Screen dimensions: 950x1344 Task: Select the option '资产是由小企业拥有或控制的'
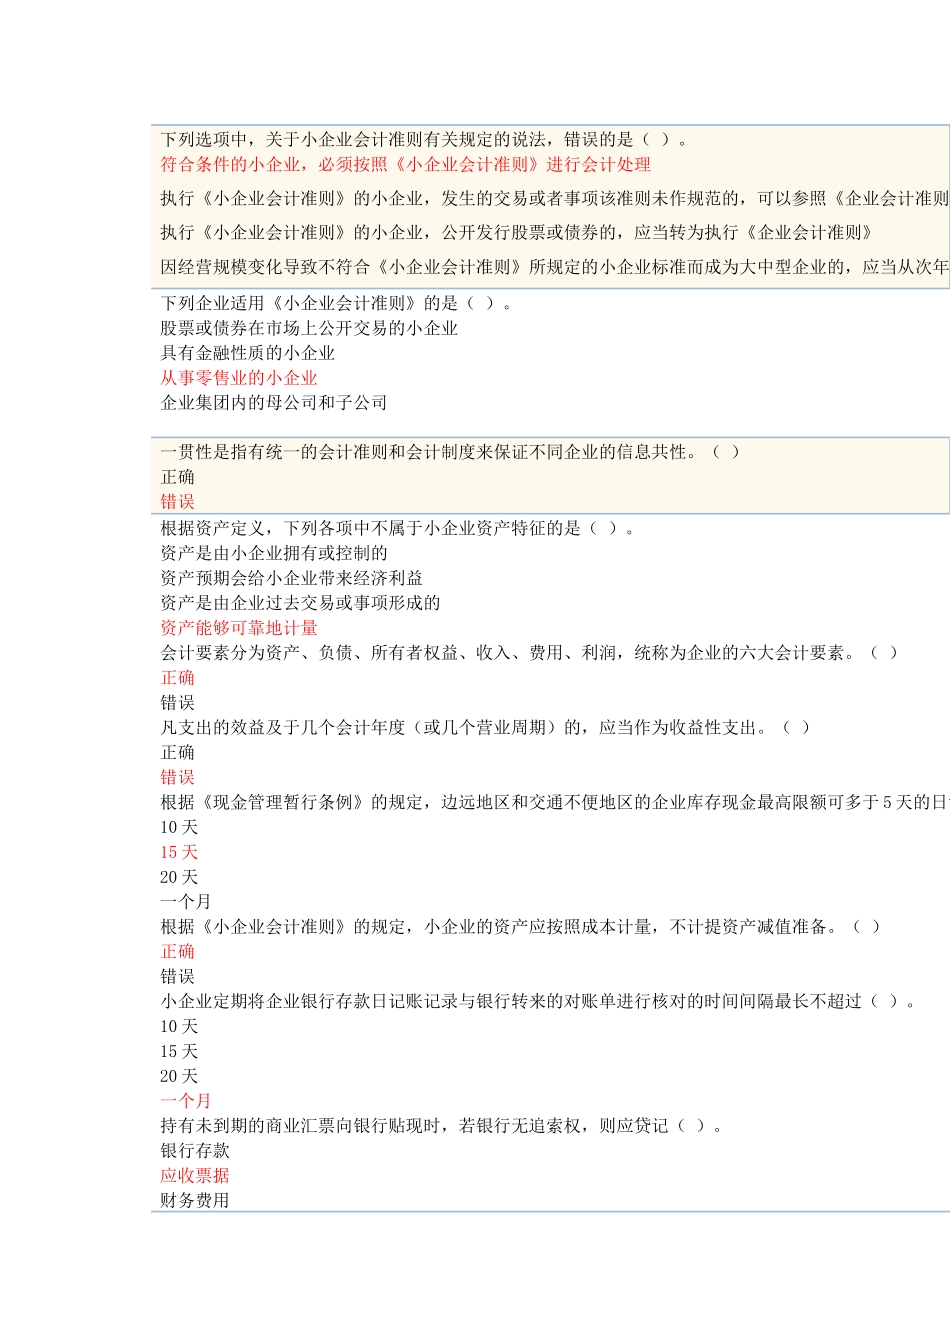(274, 553)
